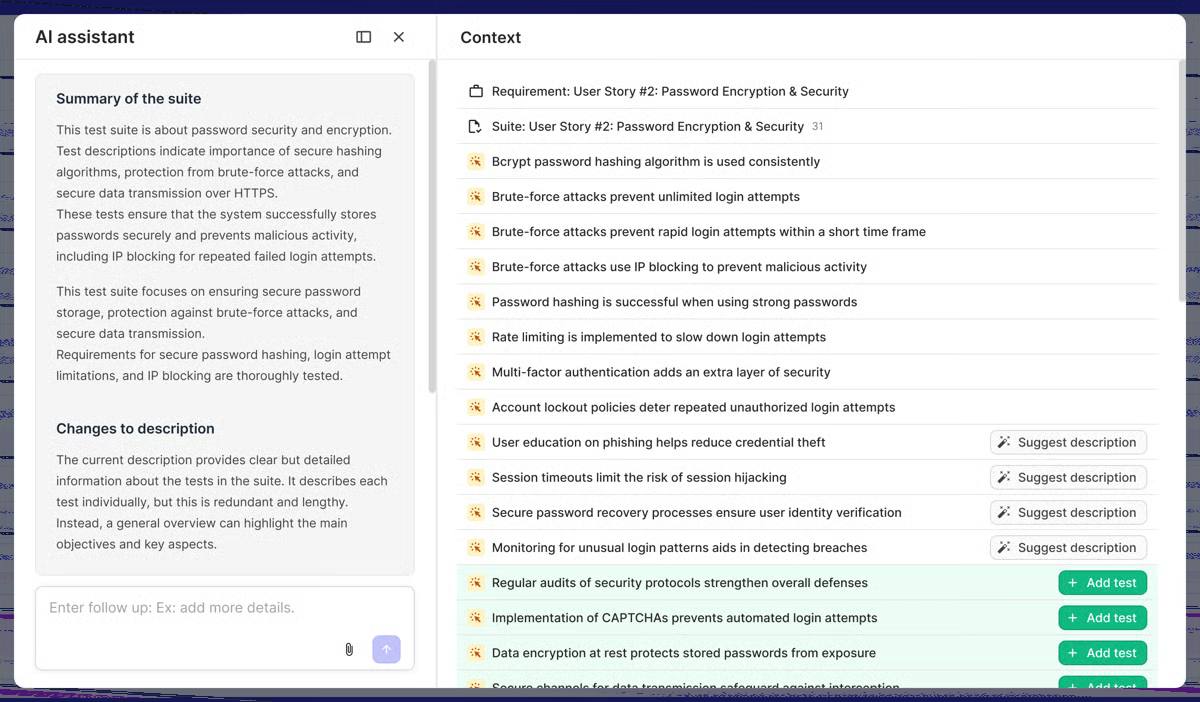
Task: Click the AI icon next to the Multi-factor authentication test
Action: click(475, 371)
